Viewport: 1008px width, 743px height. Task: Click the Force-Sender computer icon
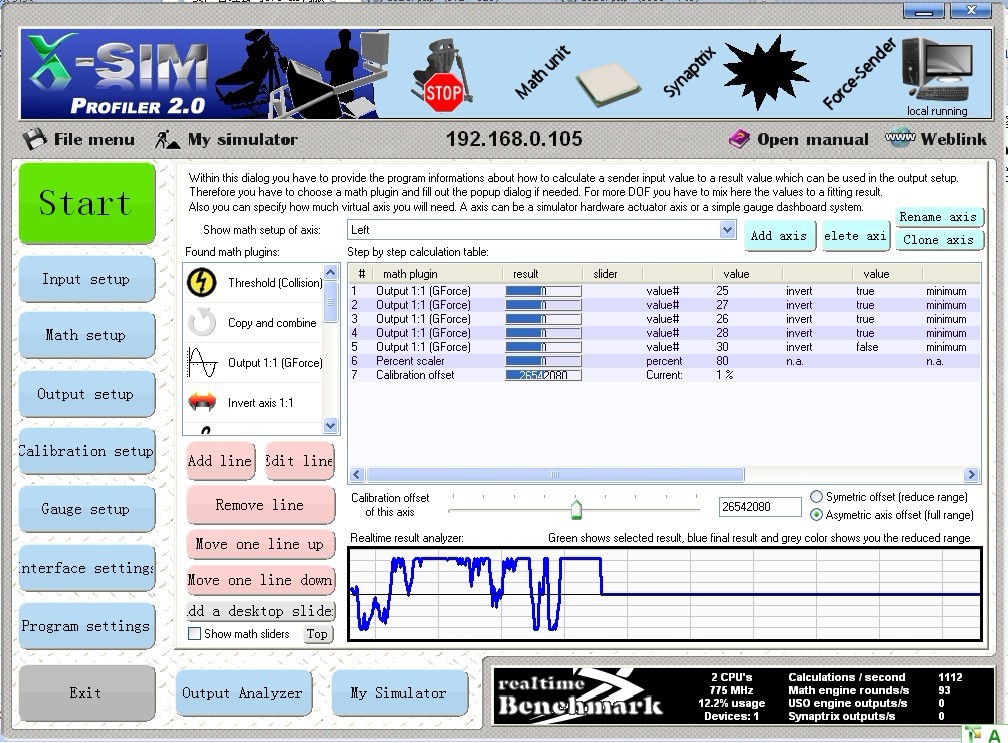point(937,70)
